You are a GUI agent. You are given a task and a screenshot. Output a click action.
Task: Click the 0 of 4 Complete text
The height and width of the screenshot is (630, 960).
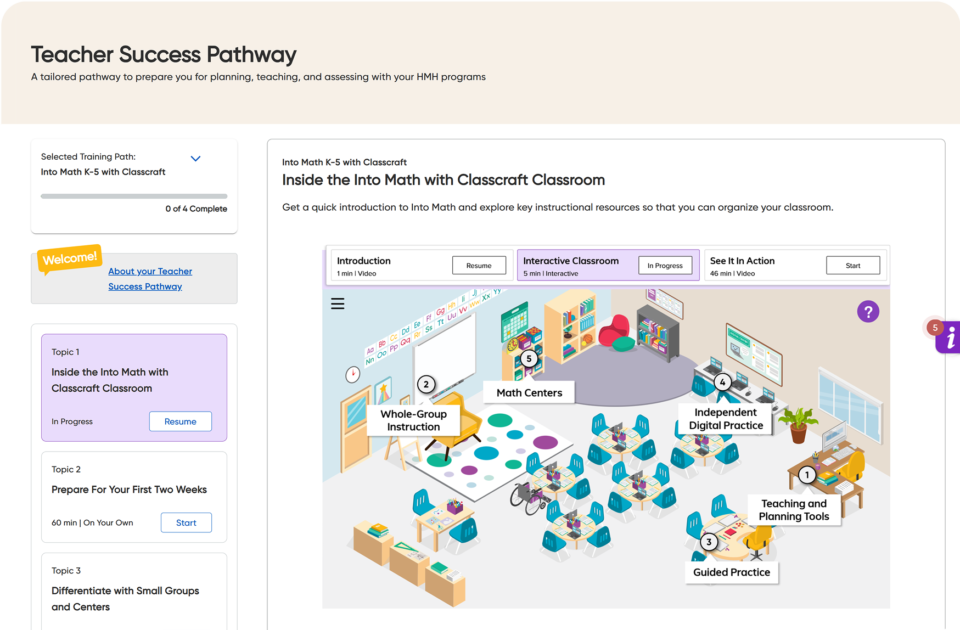(196, 209)
